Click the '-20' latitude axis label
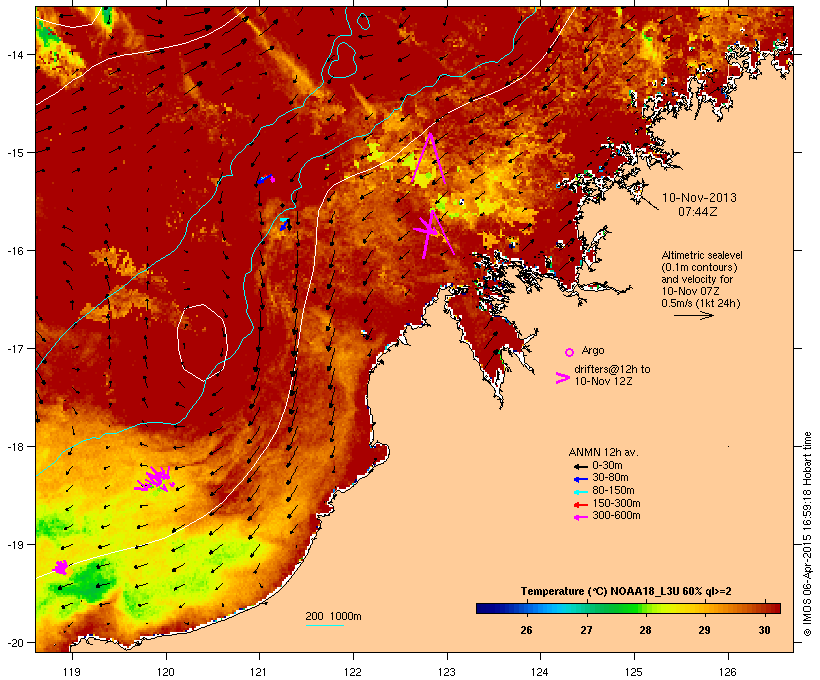 pyautogui.click(x=14, y=643)
